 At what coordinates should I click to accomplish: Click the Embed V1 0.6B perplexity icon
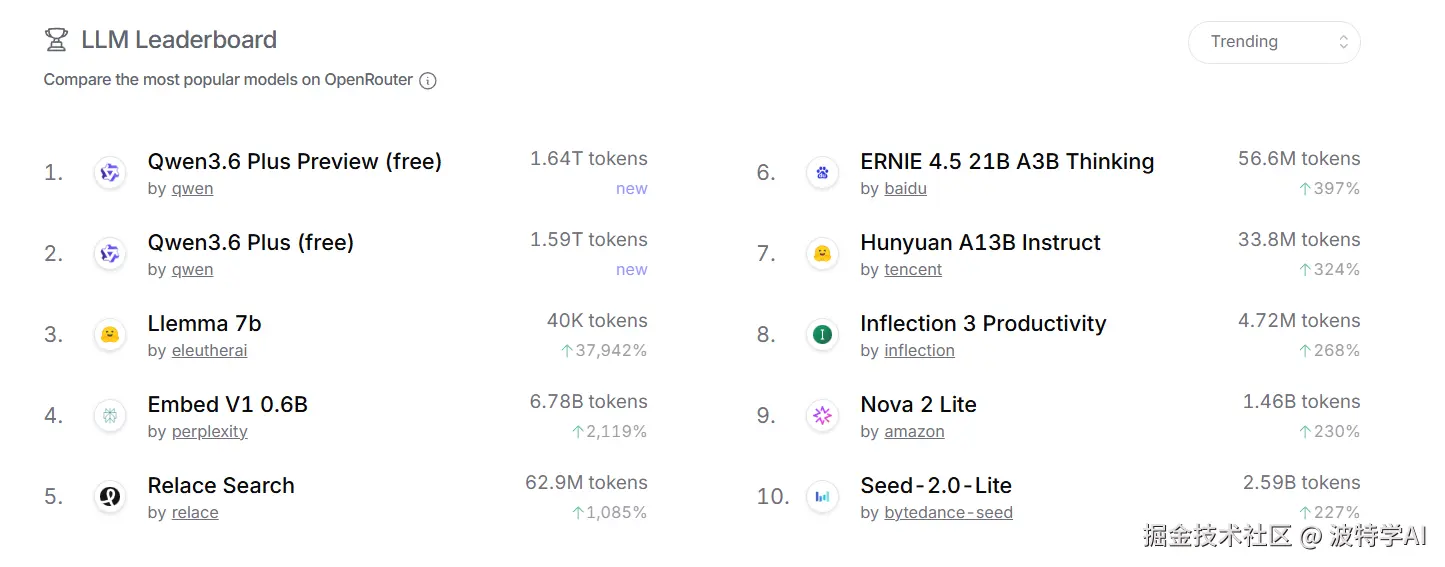coord(110,416)
